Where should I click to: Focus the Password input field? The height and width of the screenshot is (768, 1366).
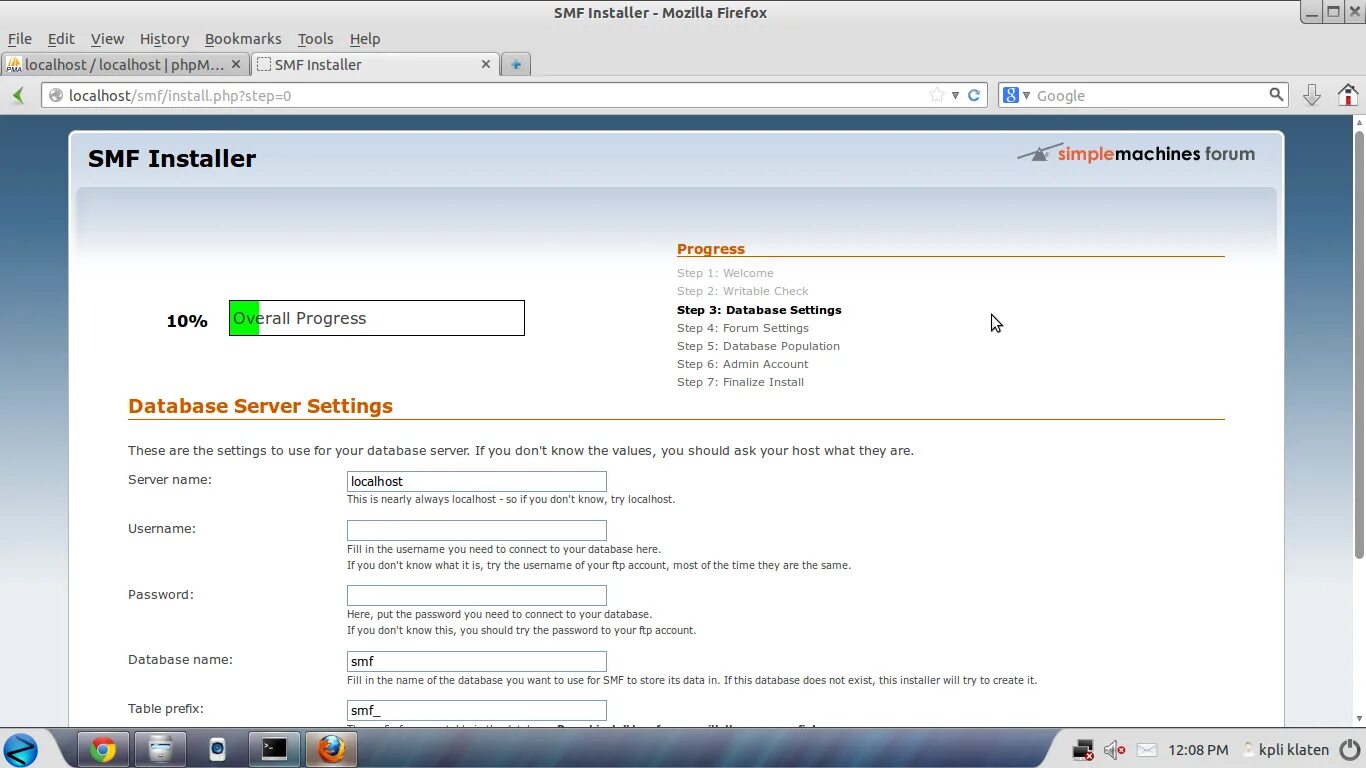click(477, 596)
